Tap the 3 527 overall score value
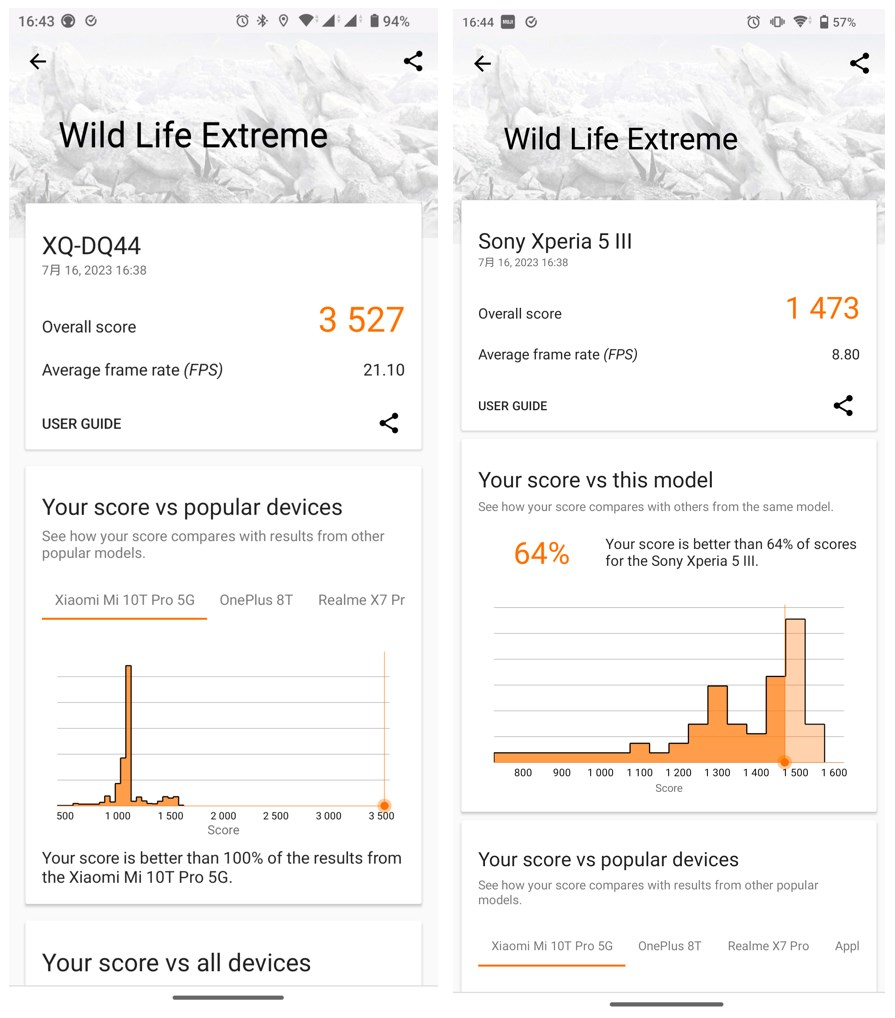Viewport: 895px width, 1018px height. point(362,319)
